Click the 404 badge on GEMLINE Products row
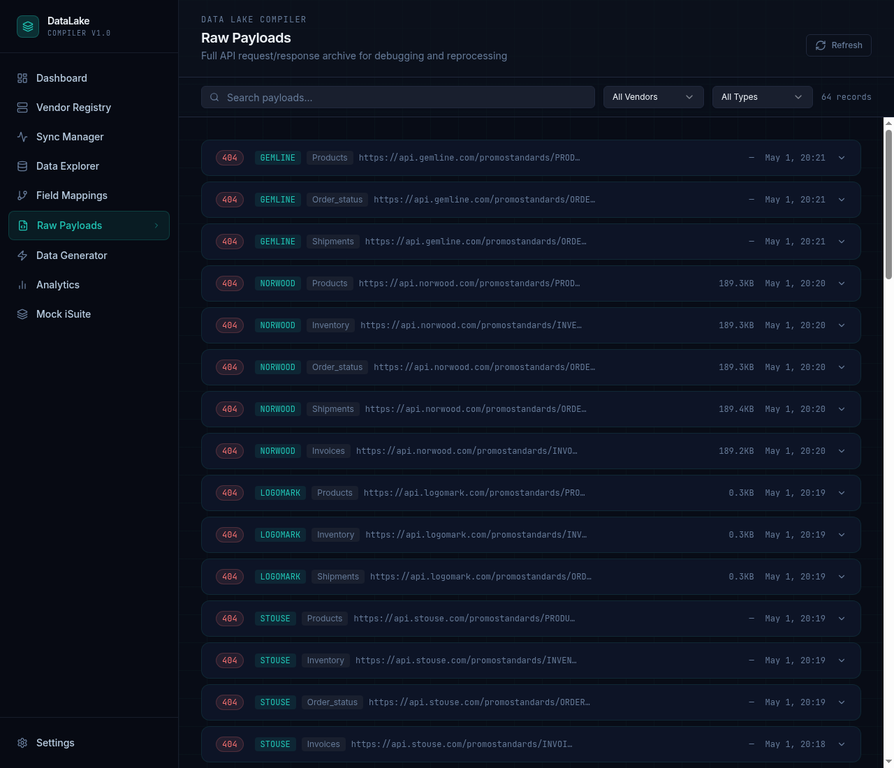This screenshot has height=768, width=894. pyautogui.click(x=230, y=158)
